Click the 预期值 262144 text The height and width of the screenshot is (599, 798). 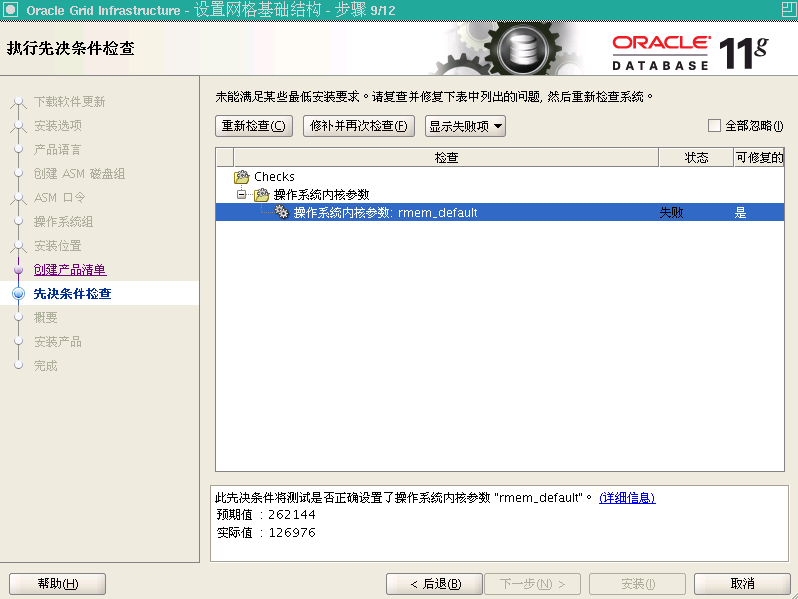(266, 515)
